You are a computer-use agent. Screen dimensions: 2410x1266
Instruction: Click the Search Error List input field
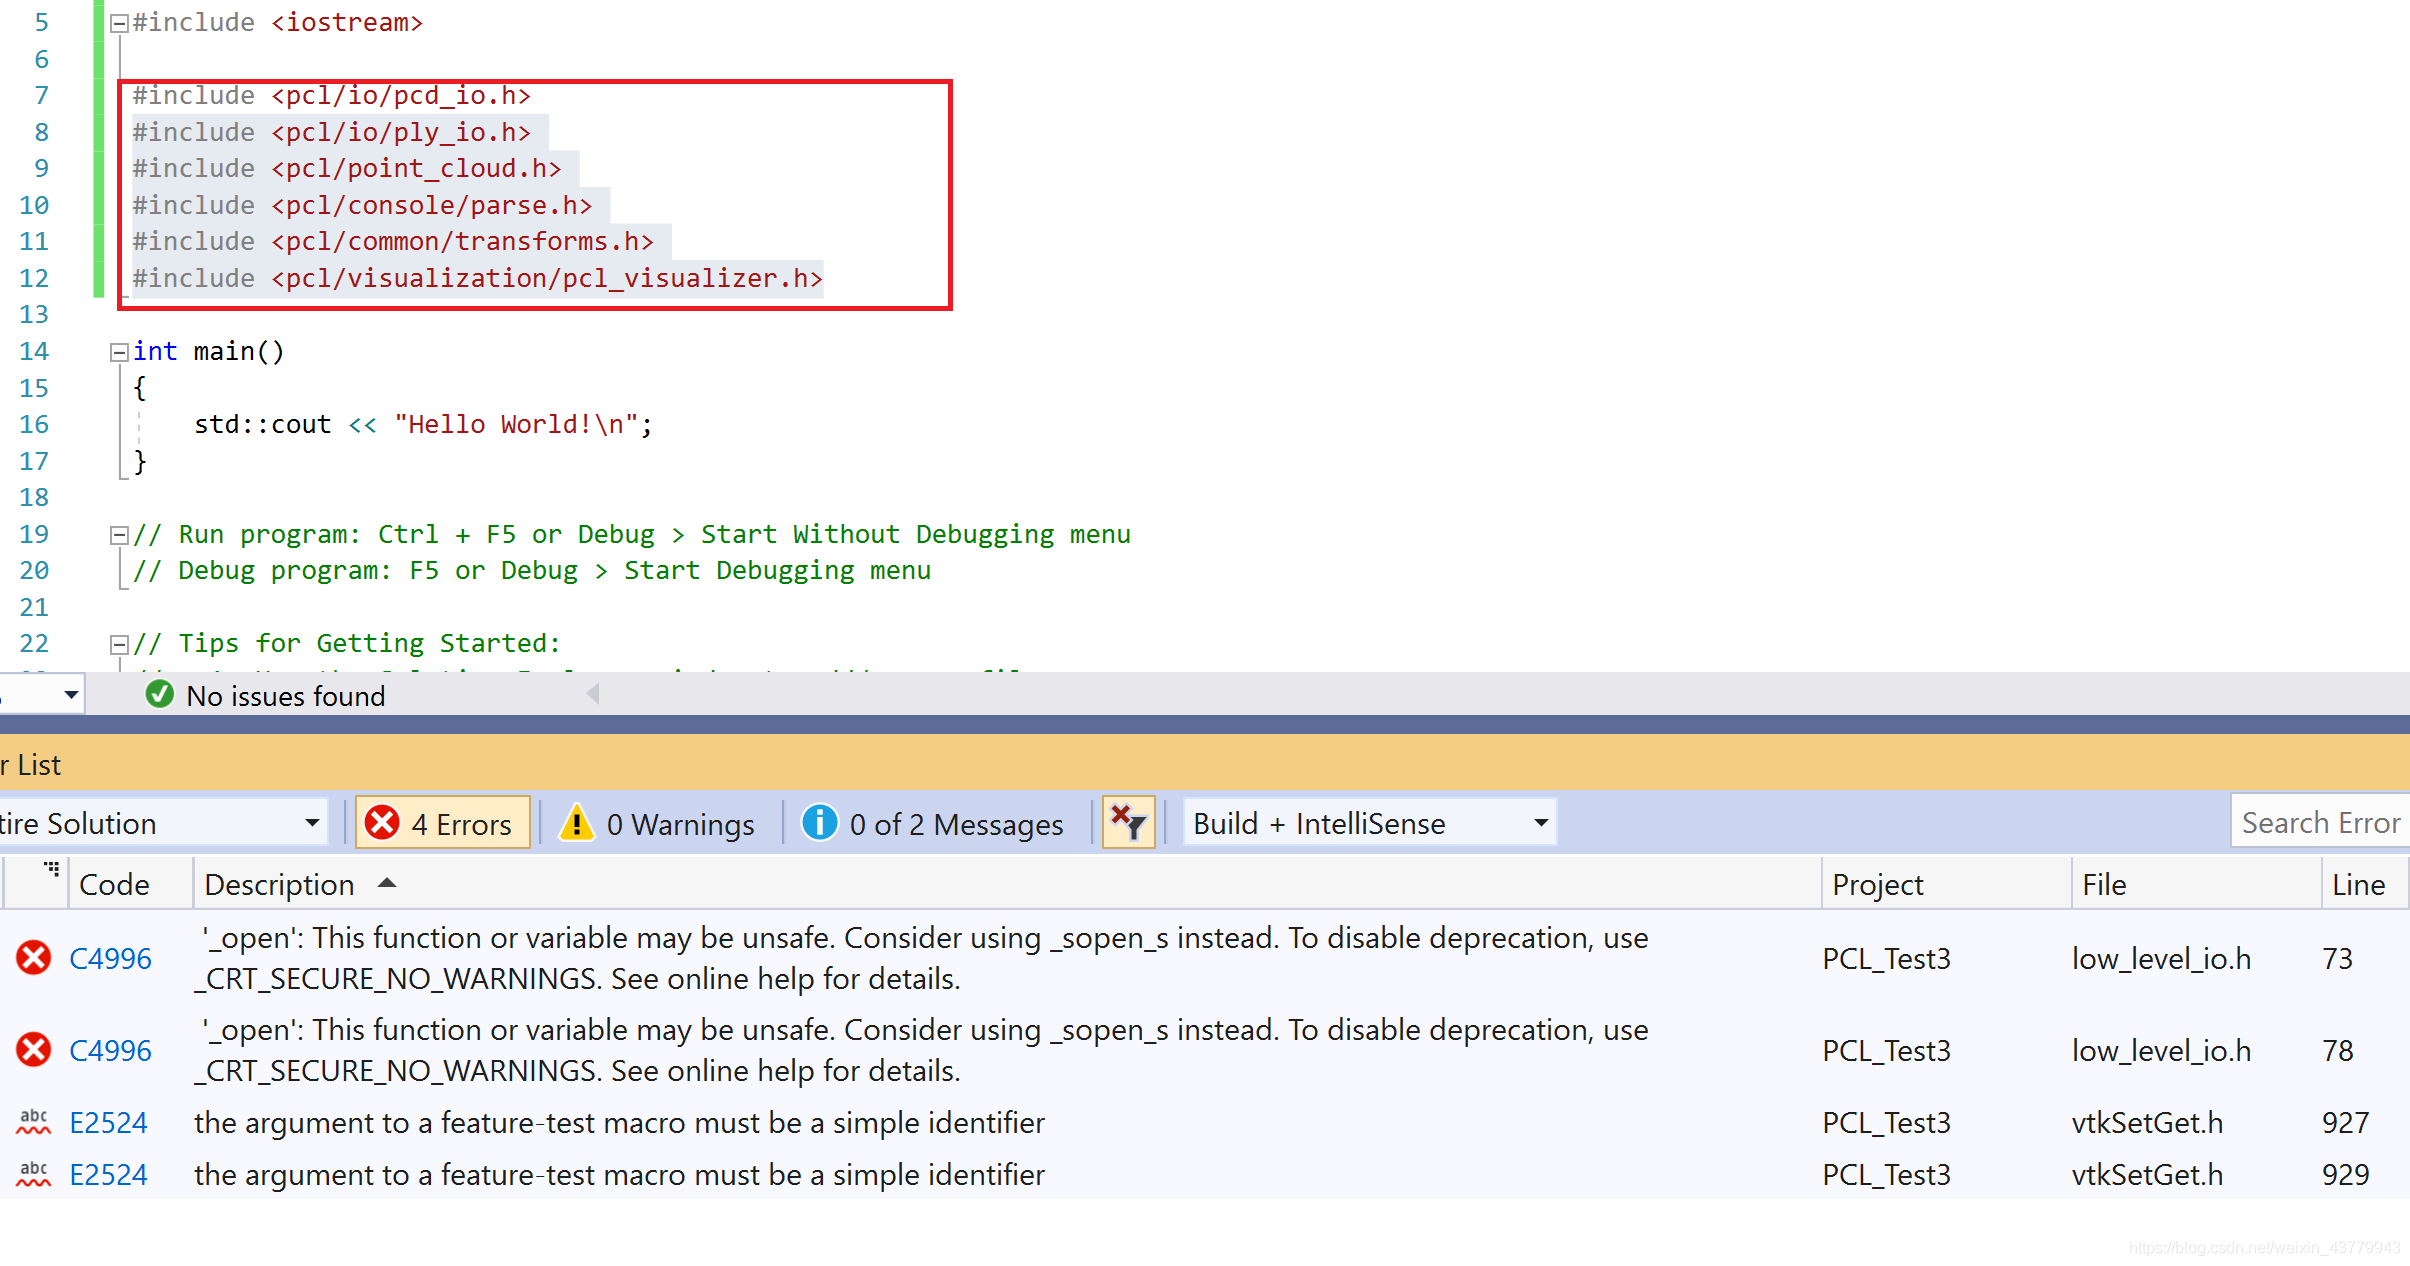tap(2319, 823)
